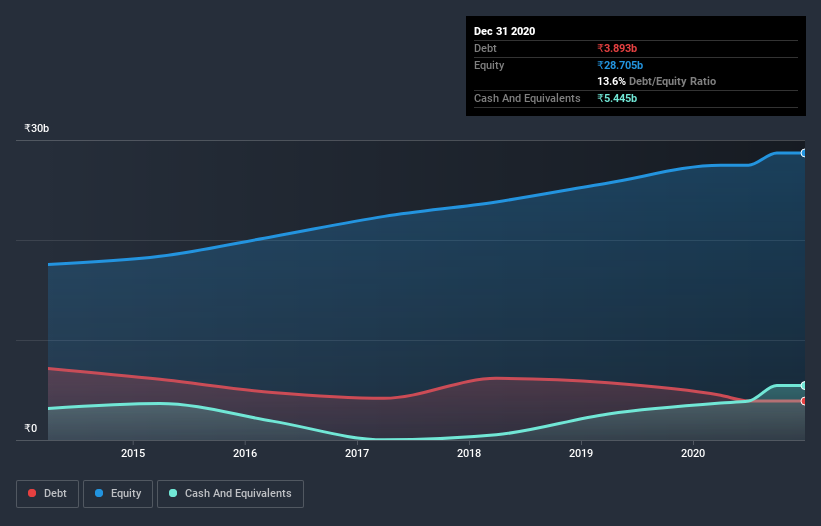Click the ₹30b y-axis label
Image resolution: width=821 pixels, height=526 pixels.
pyautogui.click(x=37, y=128)
